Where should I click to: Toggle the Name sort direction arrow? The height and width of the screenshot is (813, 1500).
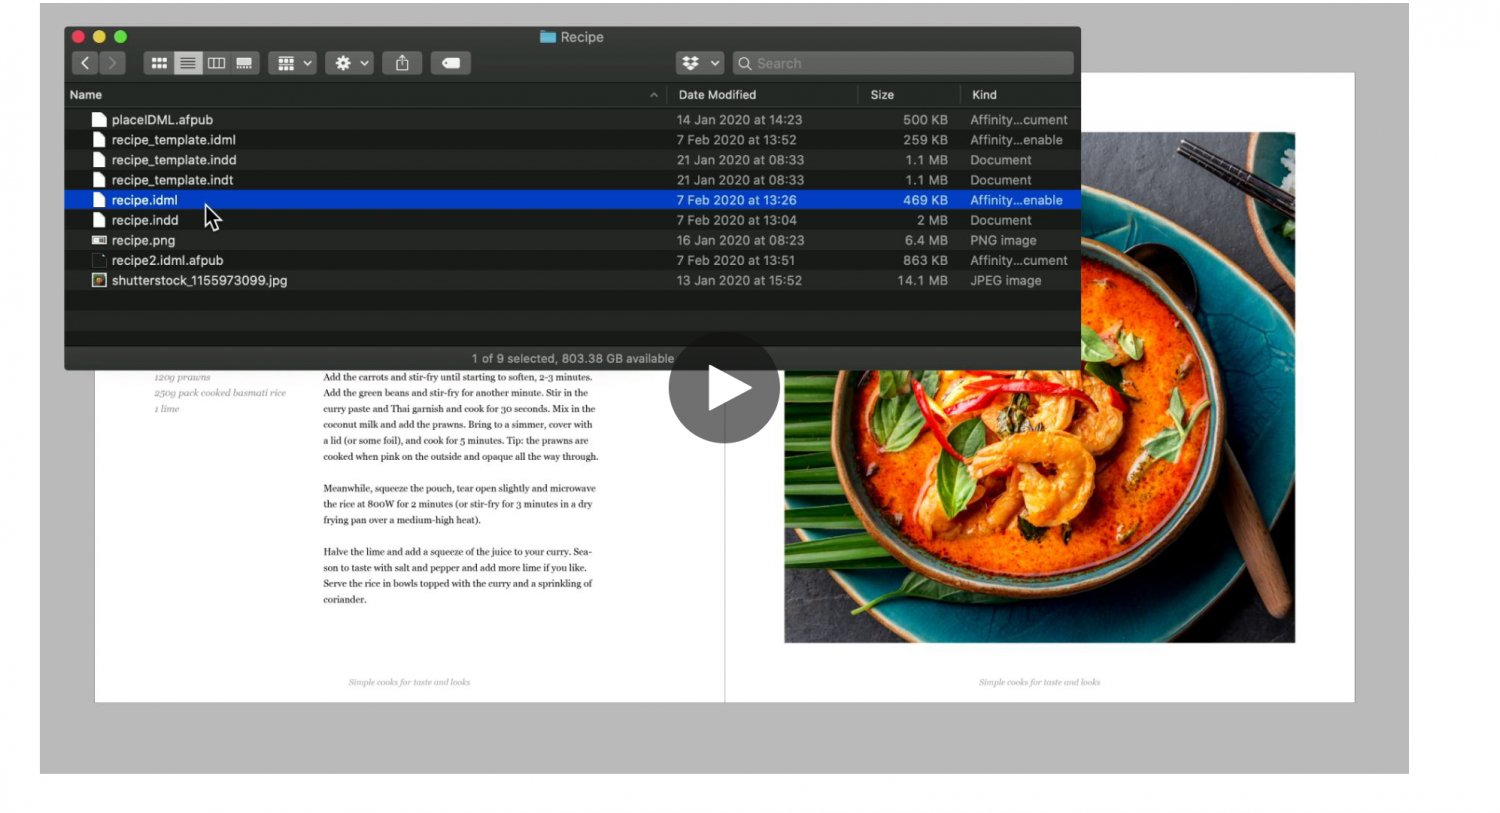(x=654, y=95)
